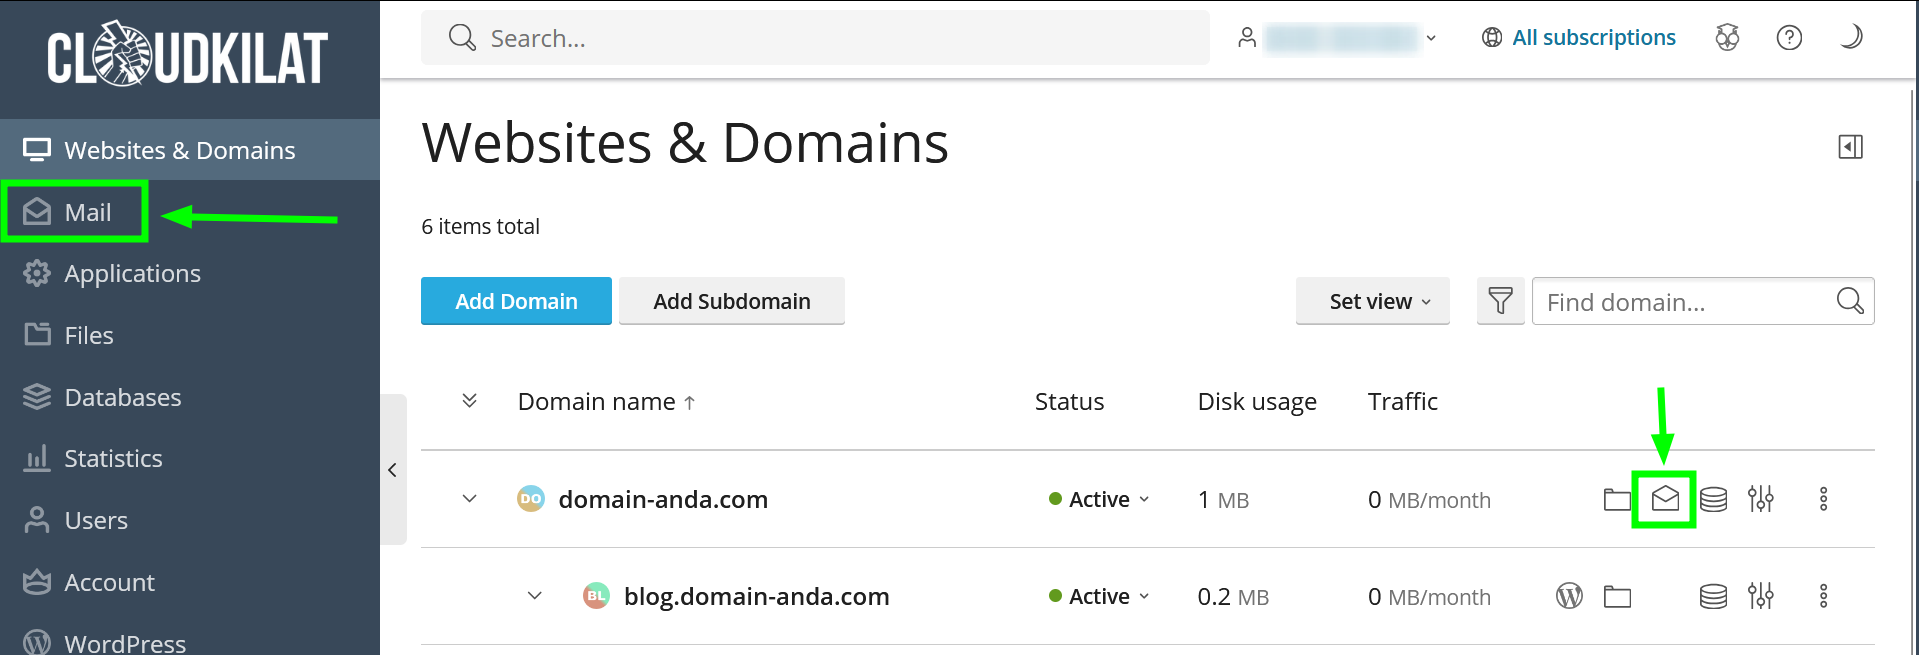Open databases icon for domain-anda.com
1919x655 pixels.
coord(1713,499)
